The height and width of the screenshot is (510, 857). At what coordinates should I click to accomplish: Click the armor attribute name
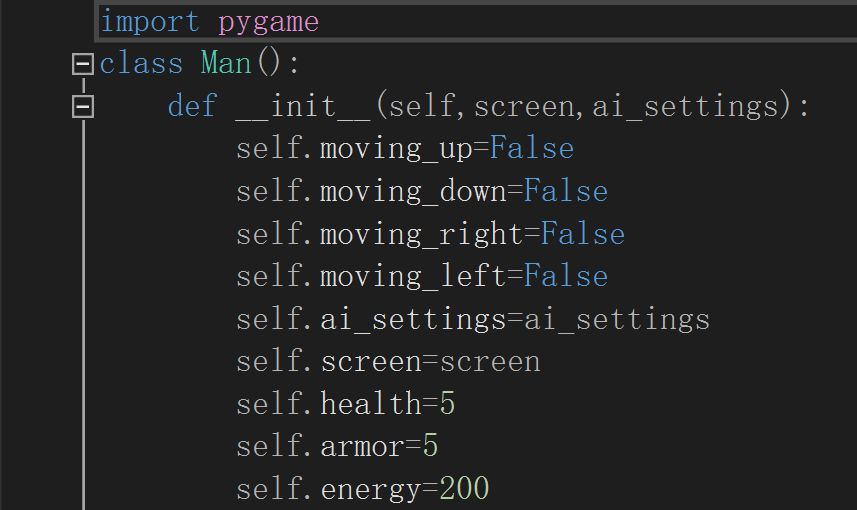pyautogui.click(x=362, y=447)
